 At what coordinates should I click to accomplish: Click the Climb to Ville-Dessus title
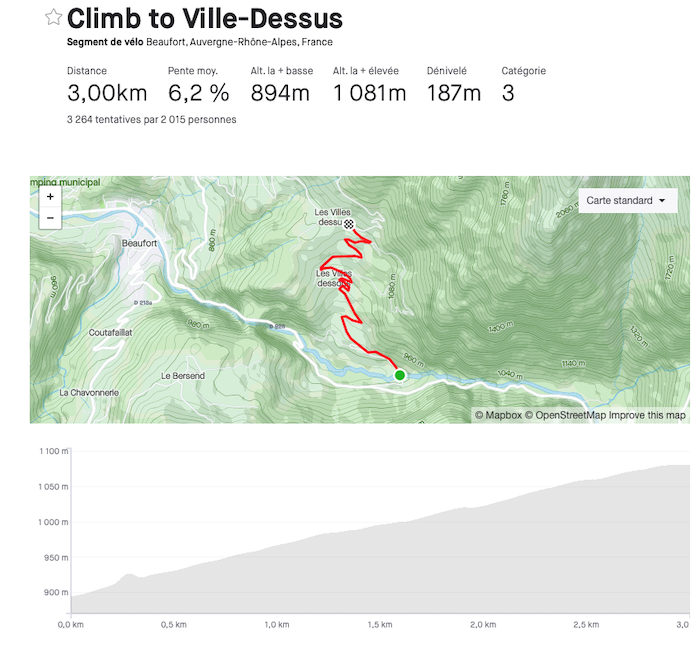pos(205,18)
